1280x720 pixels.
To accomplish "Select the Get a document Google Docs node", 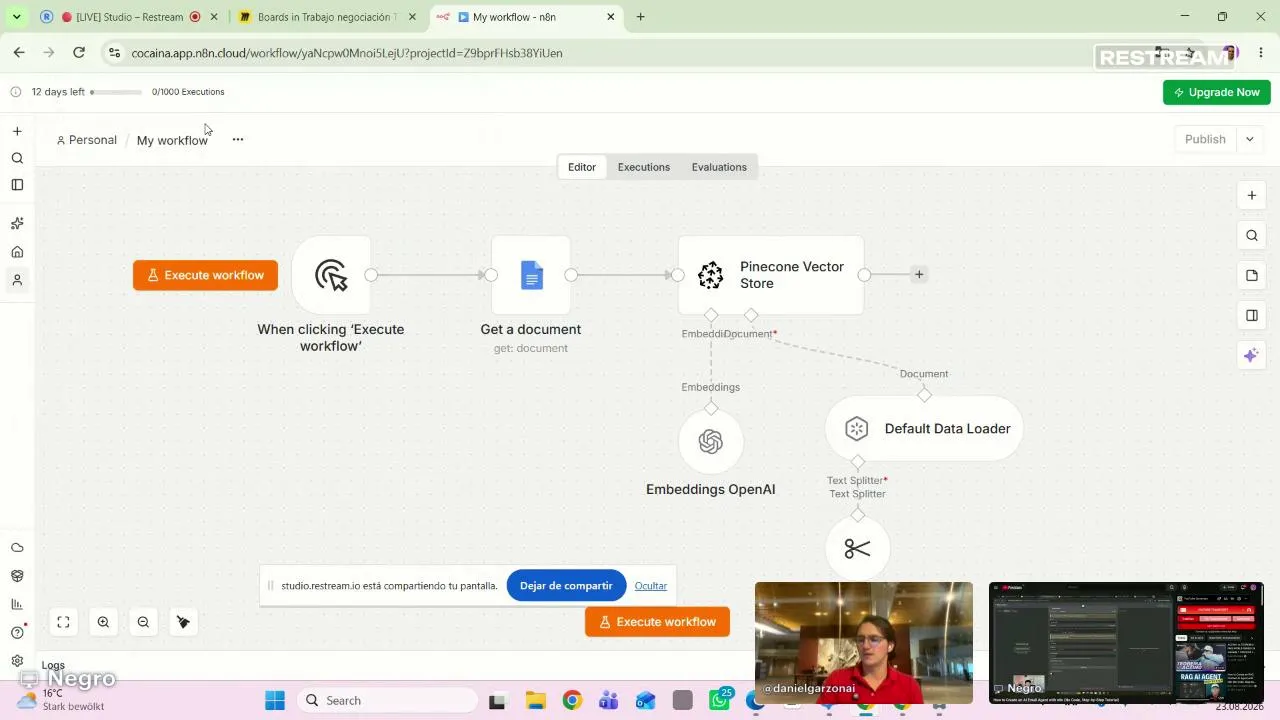I will 531,275.
